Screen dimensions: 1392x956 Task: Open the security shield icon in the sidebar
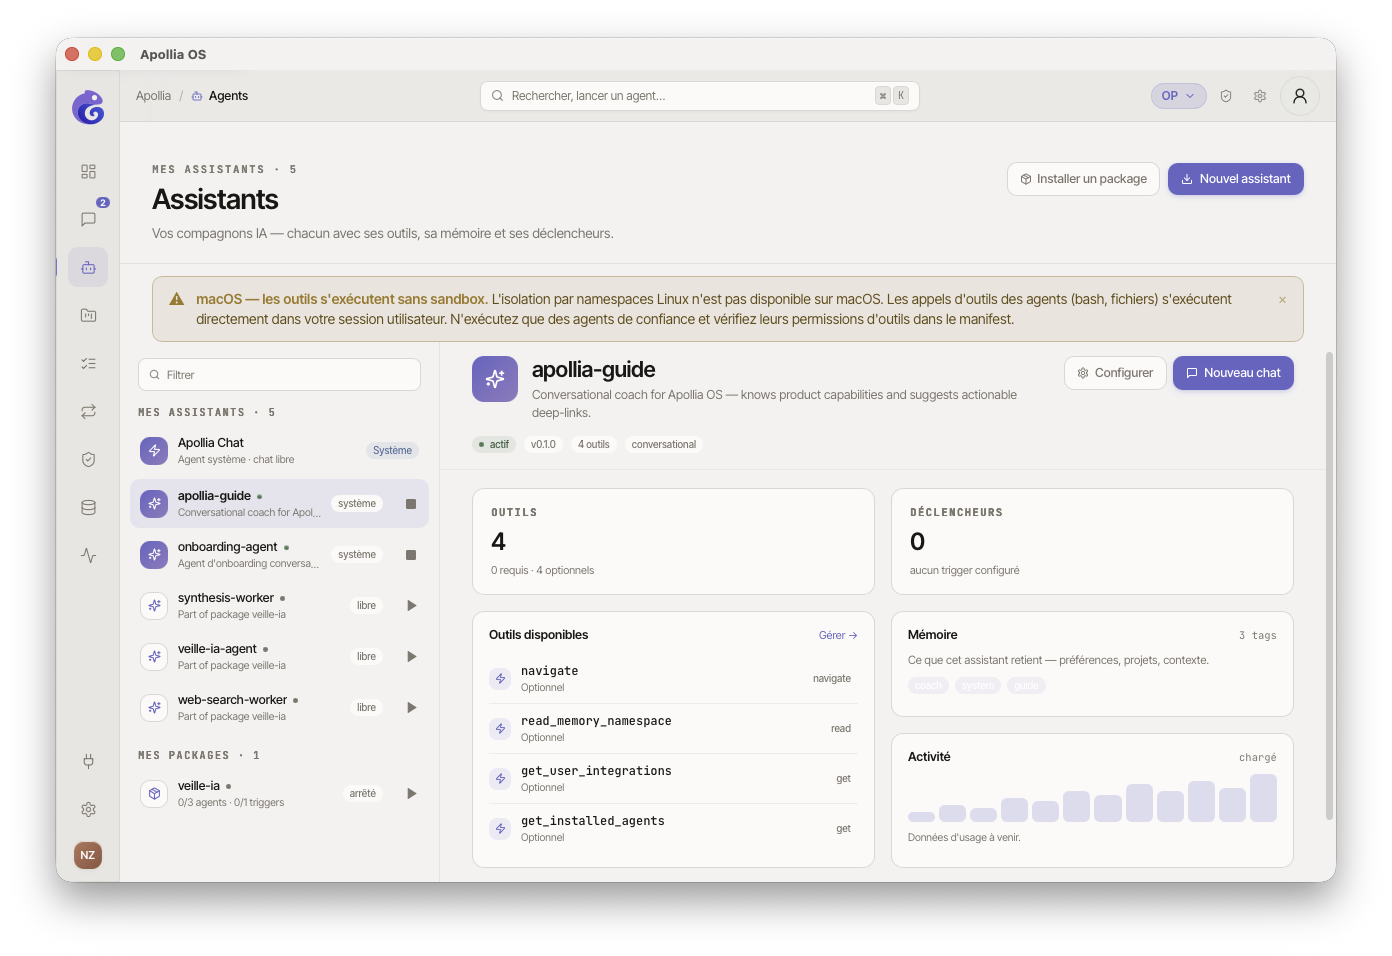[88, 459]
